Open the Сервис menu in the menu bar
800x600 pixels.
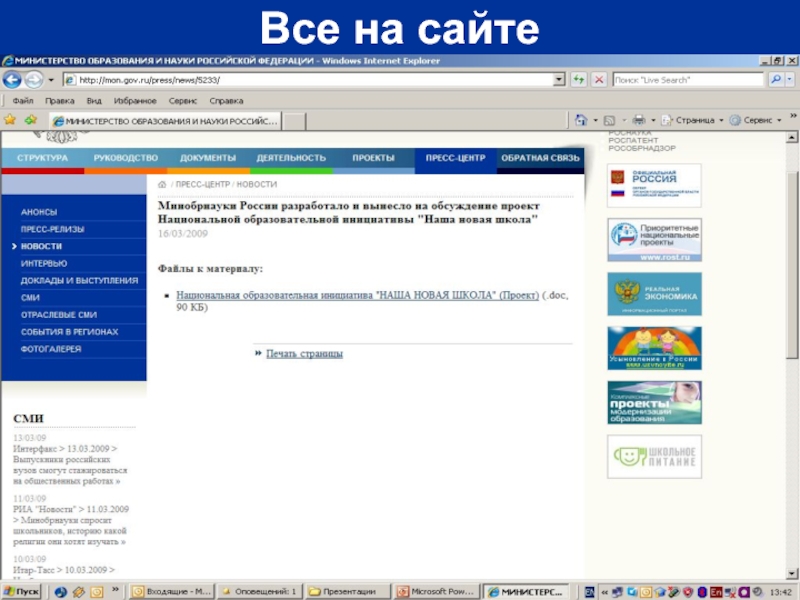[x=183, y=101]
